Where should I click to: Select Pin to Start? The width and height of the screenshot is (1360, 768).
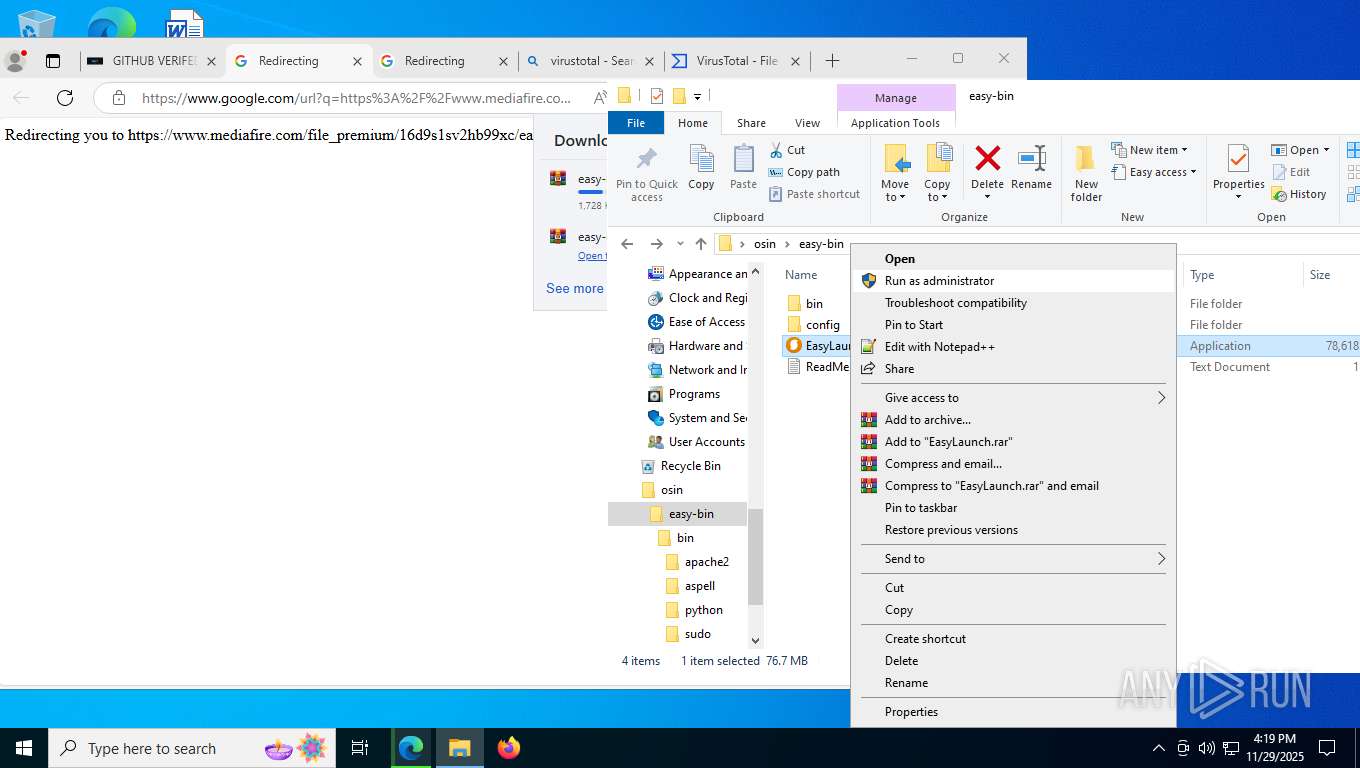pos(1013,325)
